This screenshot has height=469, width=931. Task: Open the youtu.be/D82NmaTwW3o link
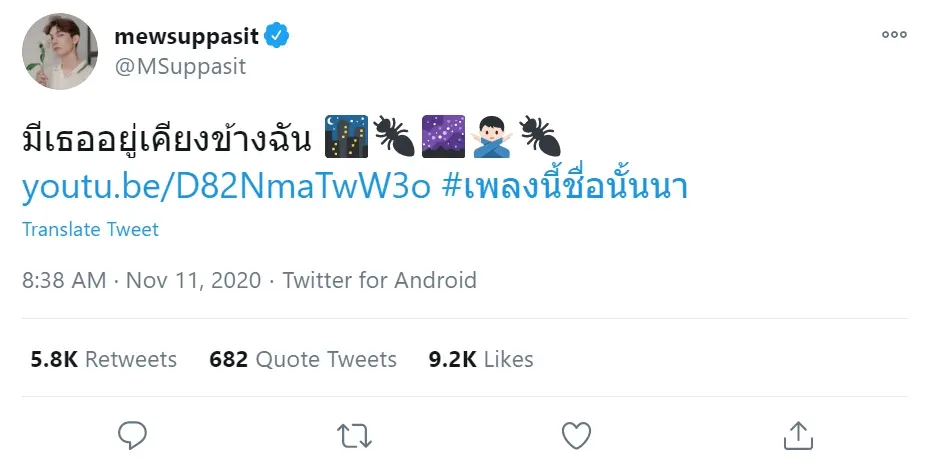tap(226, 186)
